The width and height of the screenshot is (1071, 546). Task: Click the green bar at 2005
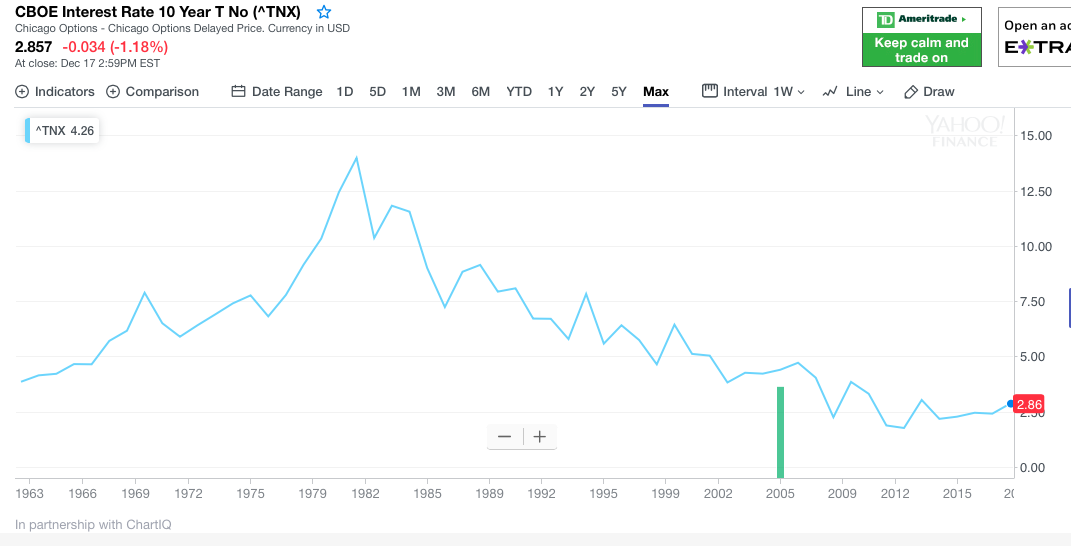[780, 432]
